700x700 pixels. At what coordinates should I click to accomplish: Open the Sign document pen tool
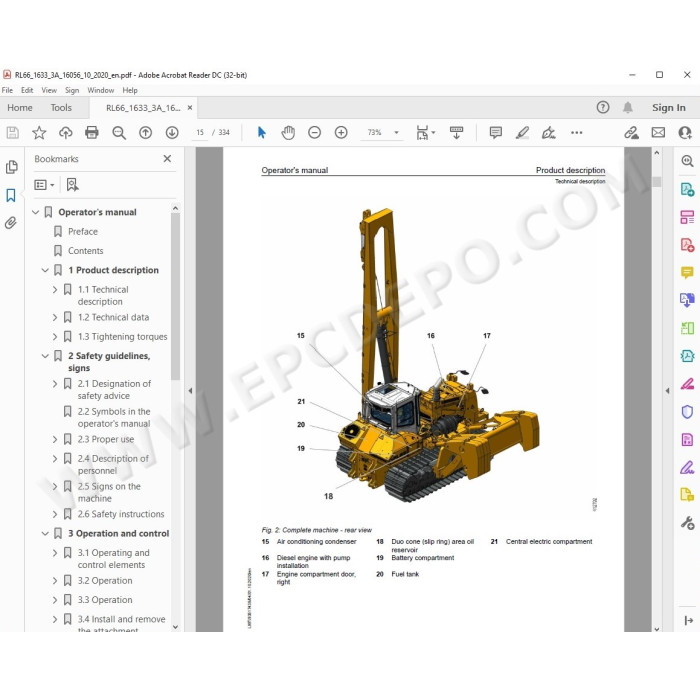pyautogui.click(x=549, y=133)
